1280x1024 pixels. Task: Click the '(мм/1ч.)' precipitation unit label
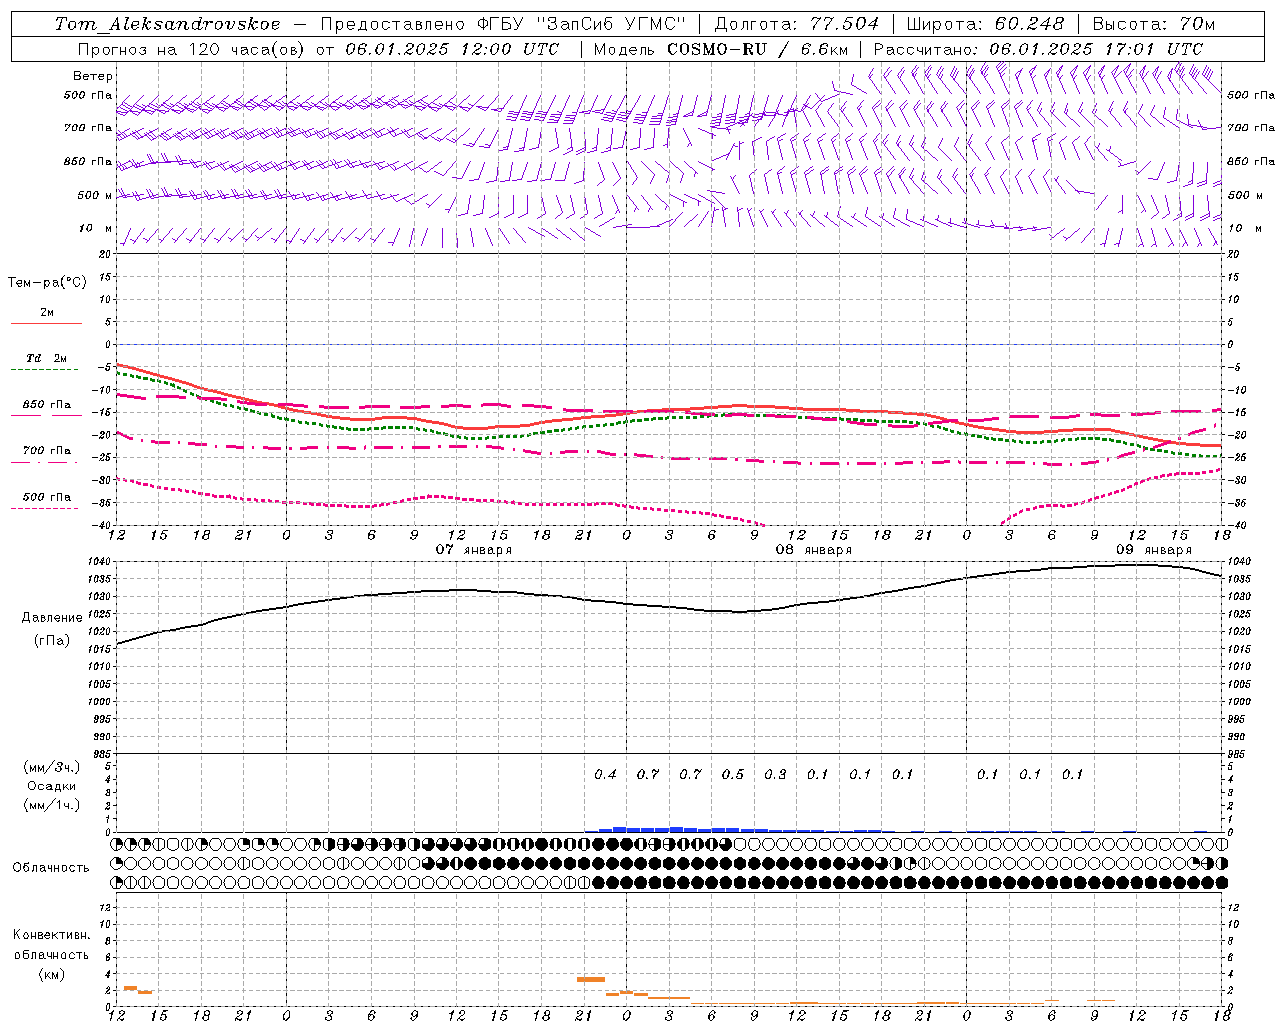click(52, 805)
